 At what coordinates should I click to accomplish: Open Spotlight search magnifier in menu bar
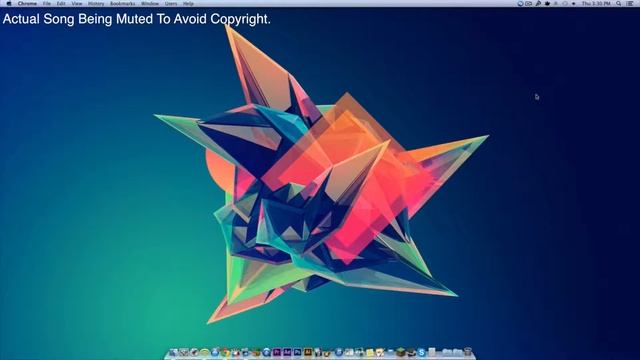[619, 3]
